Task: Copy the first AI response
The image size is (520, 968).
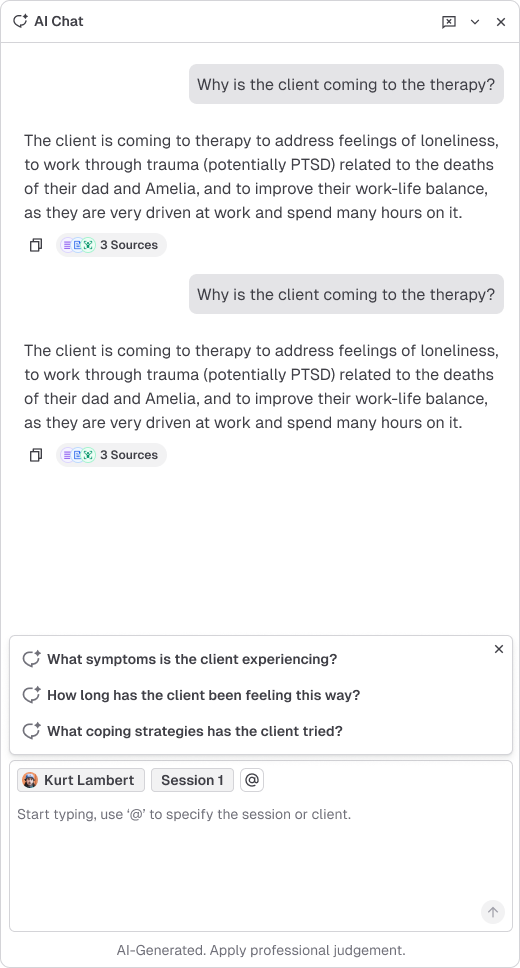Action: pos(36,245)
